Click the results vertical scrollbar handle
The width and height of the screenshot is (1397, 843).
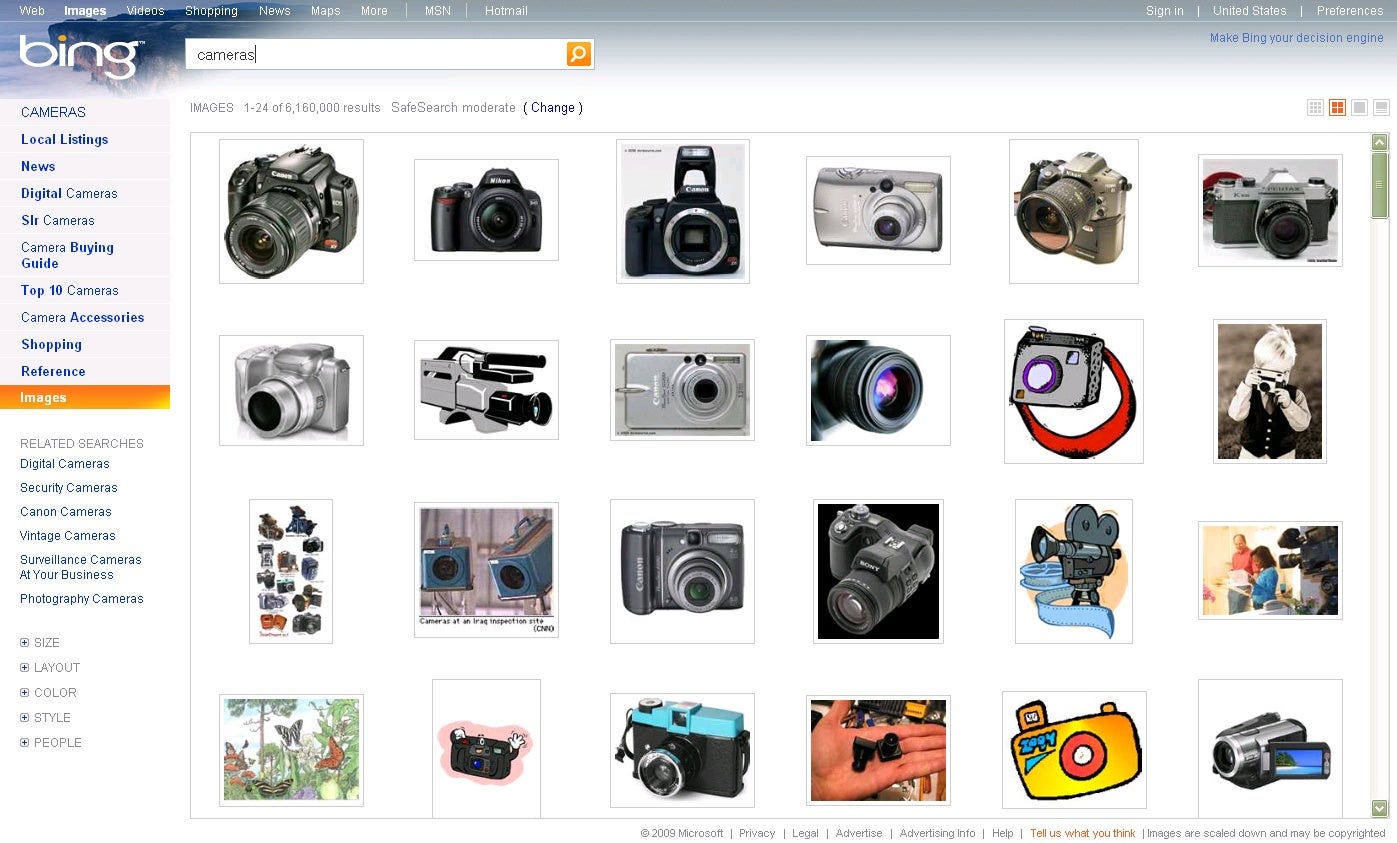point(1380,185)
